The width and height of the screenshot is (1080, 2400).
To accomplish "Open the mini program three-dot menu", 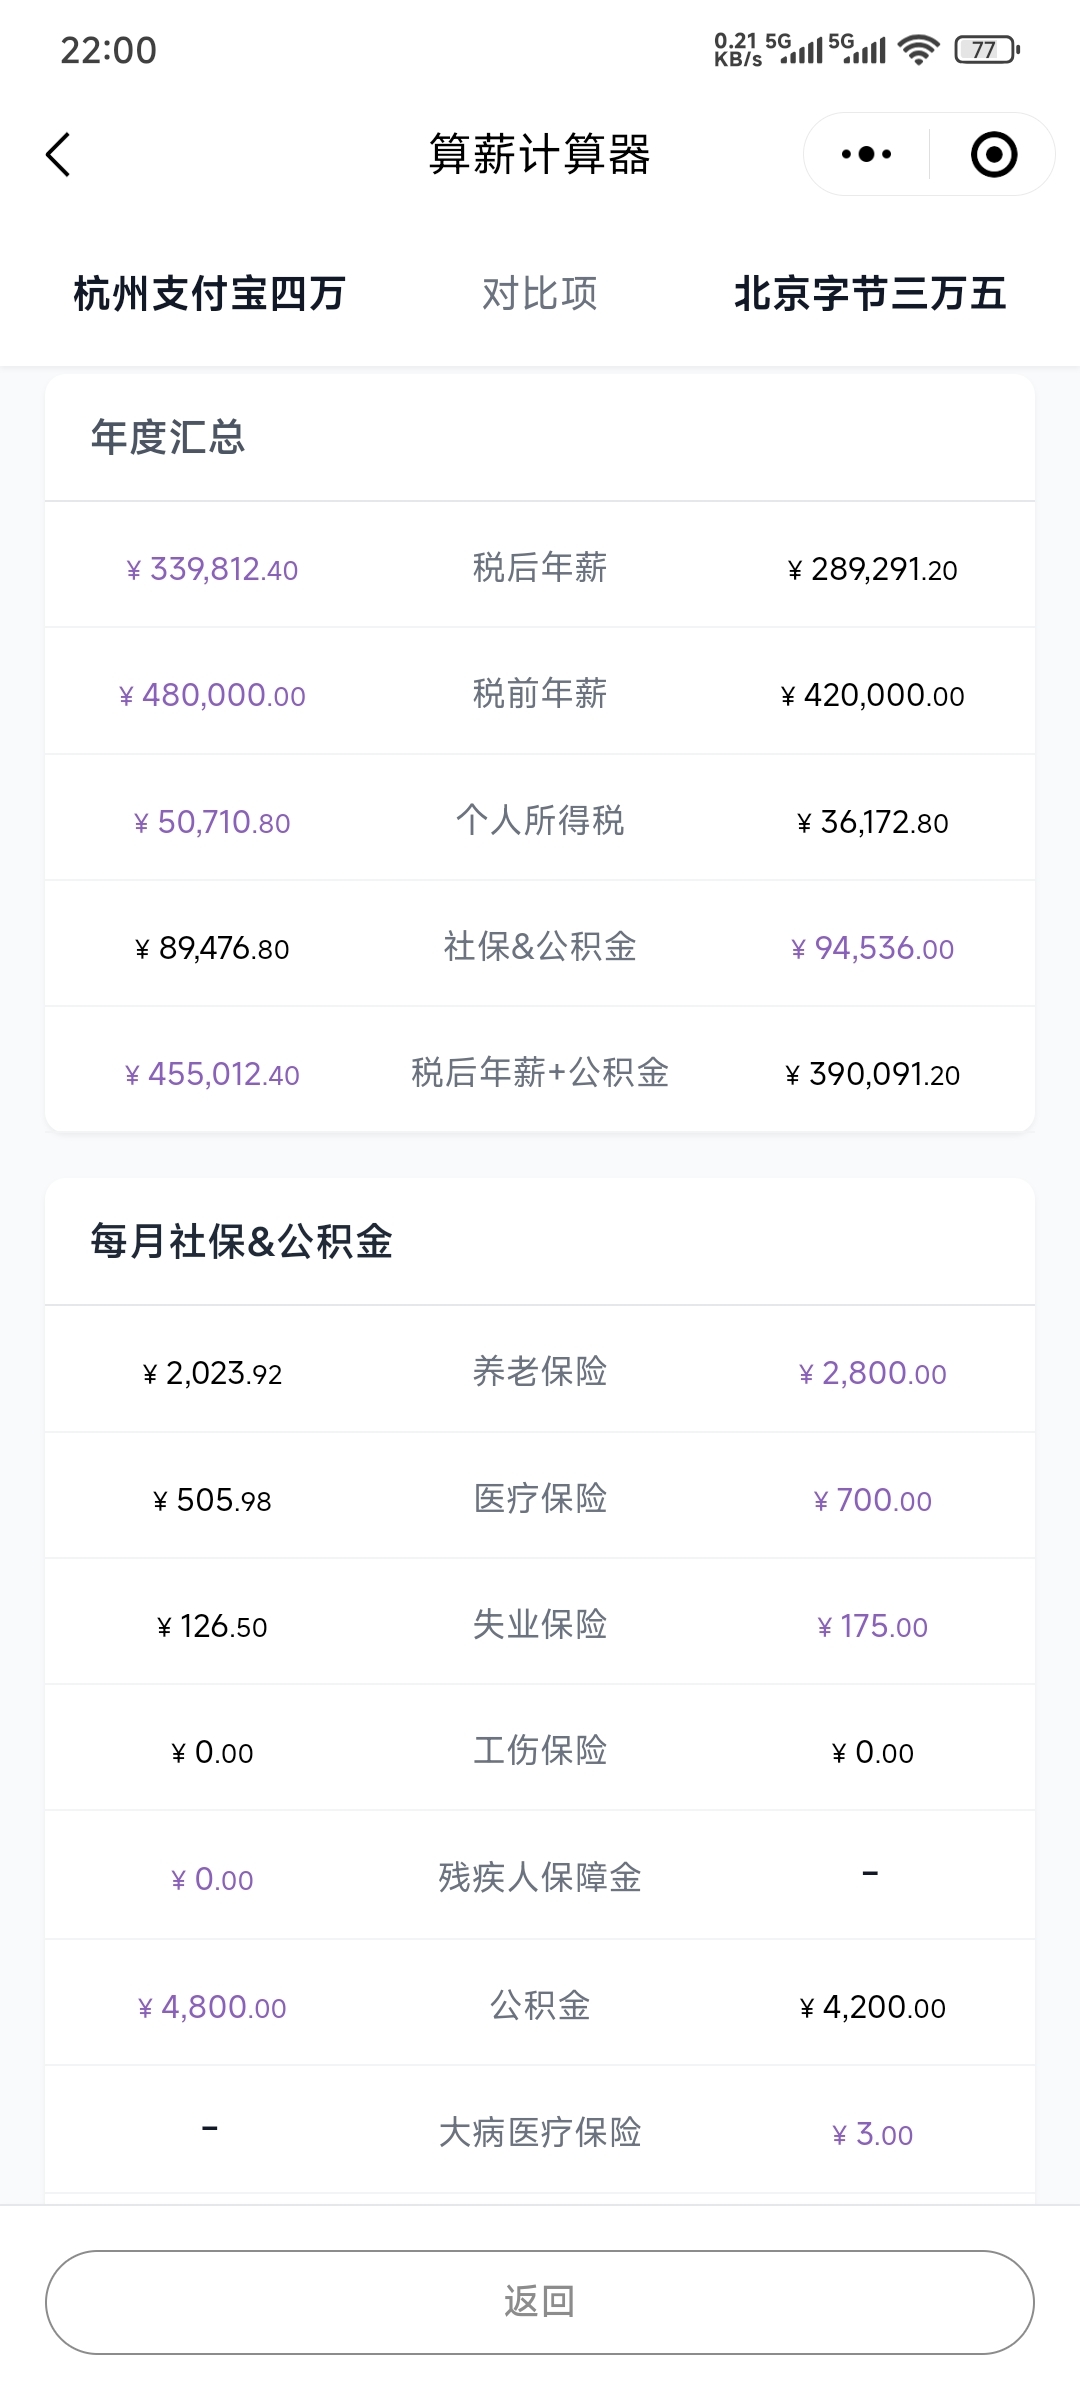I will point(866,155).
